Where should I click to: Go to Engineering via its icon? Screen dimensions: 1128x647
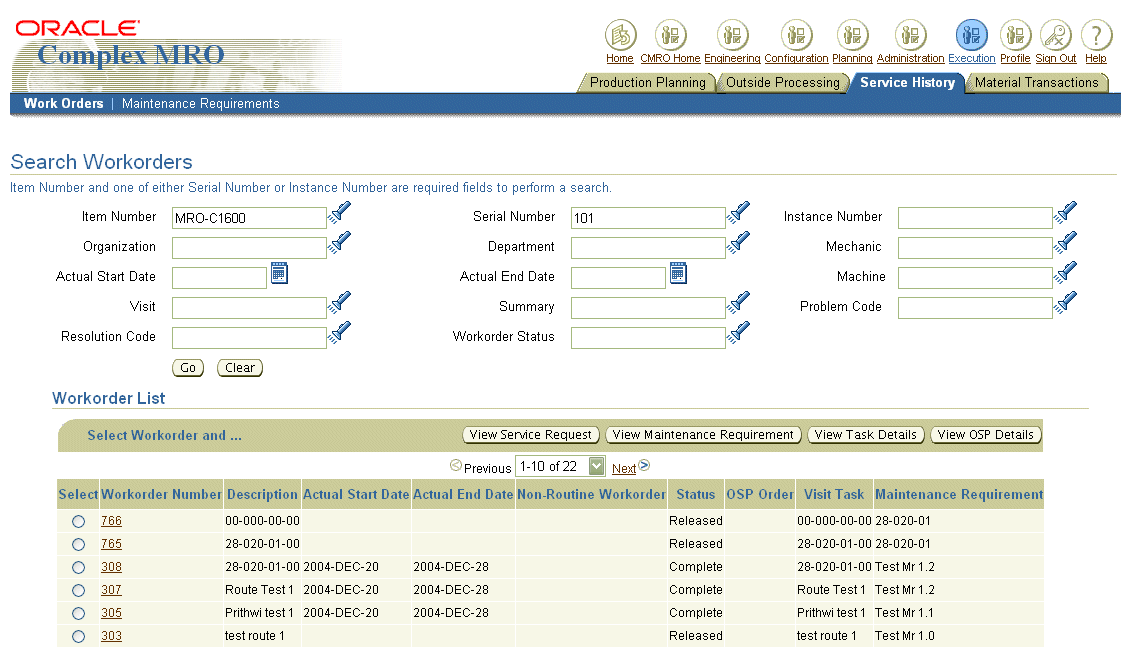732,35
